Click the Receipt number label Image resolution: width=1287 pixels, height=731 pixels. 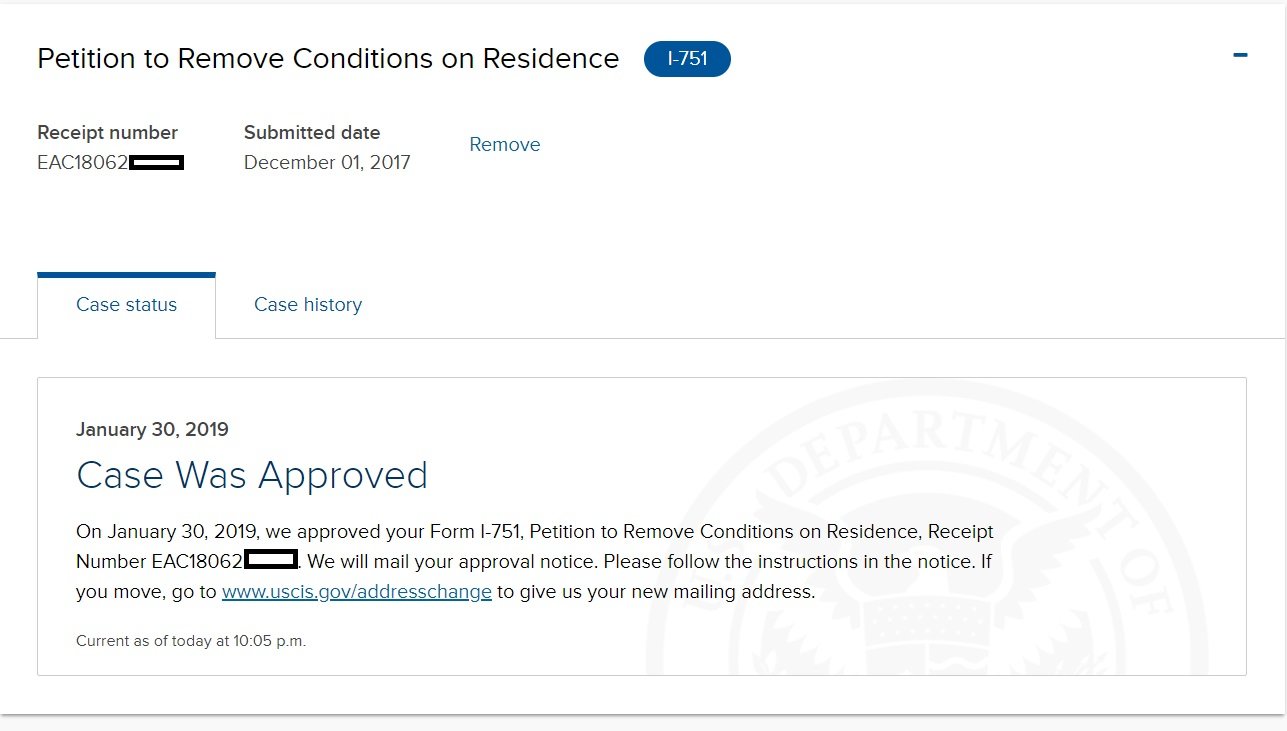(x=107, y=132)
